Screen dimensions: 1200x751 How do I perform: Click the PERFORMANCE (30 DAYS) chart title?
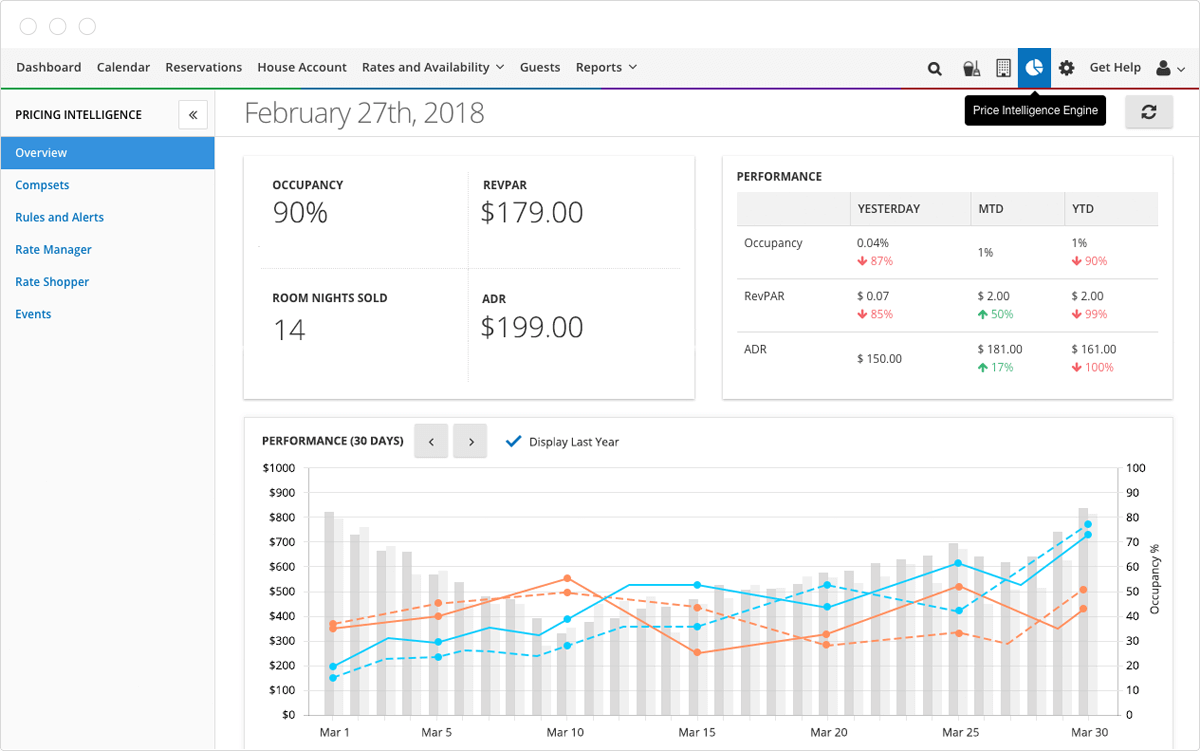click(x=333, y=441)
